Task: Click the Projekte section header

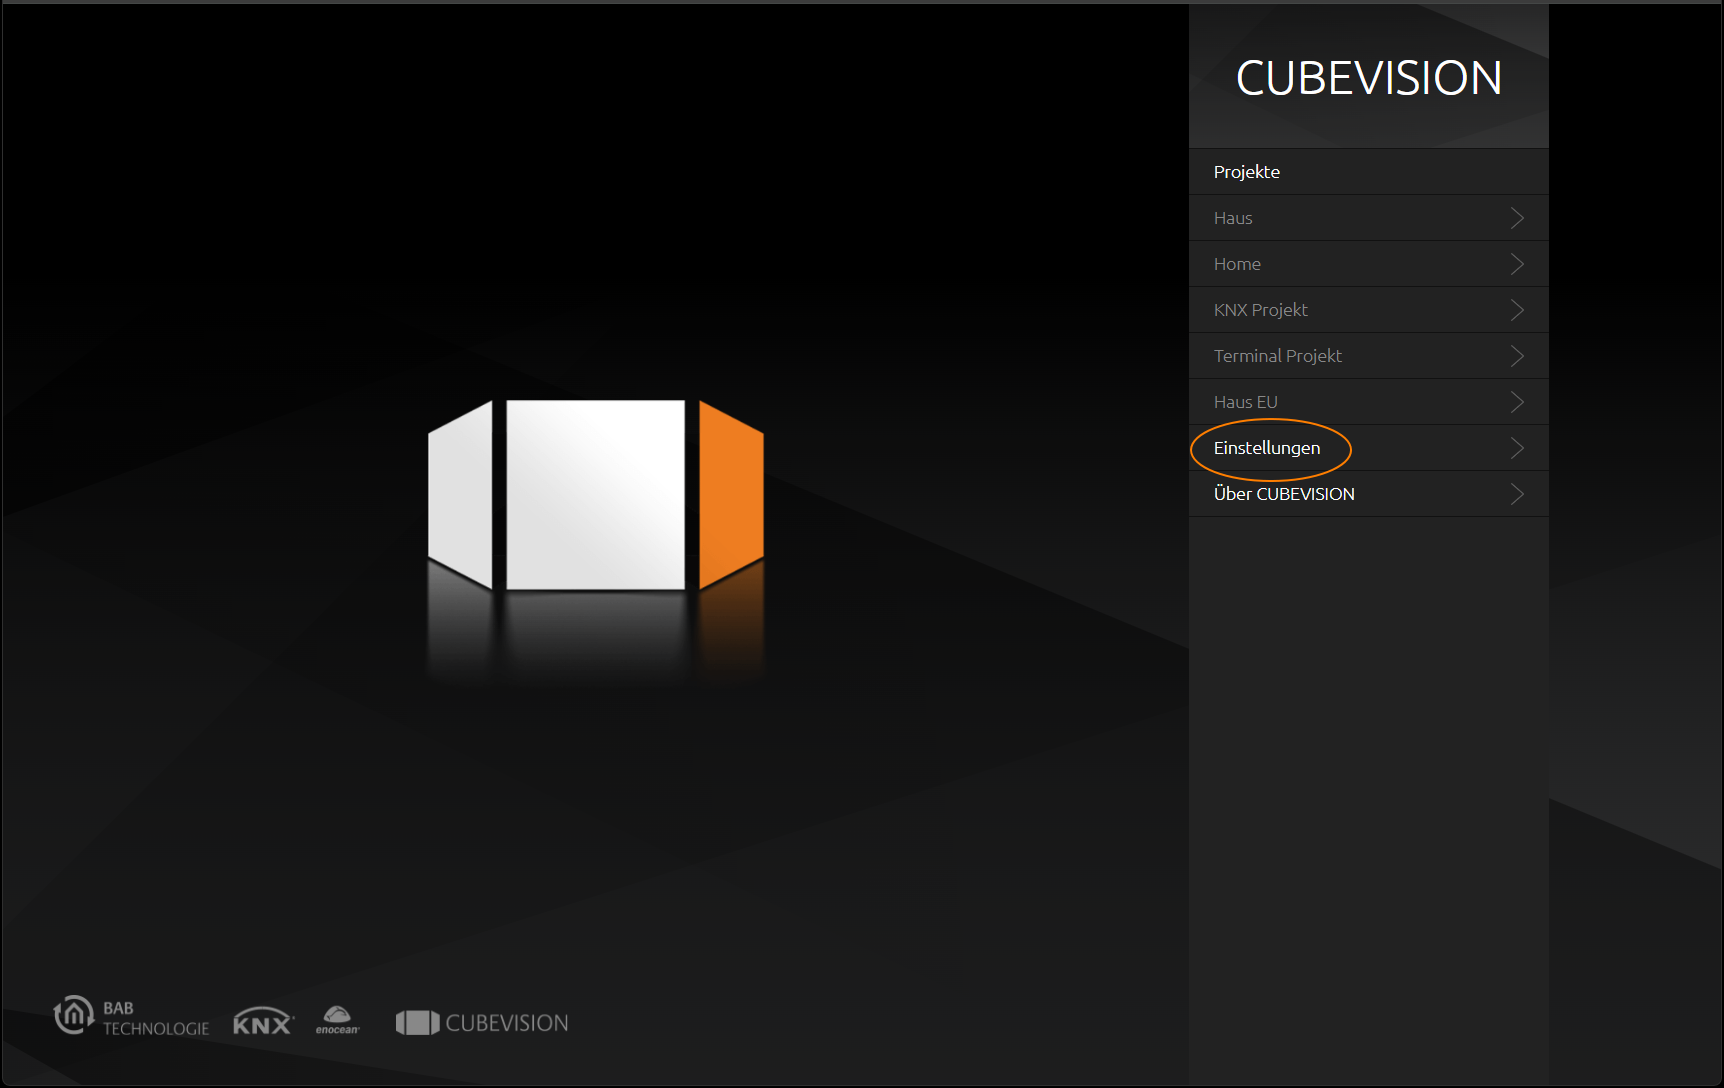Action: coord(1368,172)
